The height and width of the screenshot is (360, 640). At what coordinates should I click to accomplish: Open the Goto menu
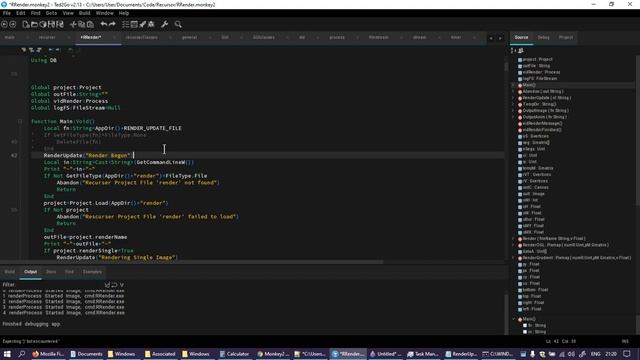(x=51, y=13)
